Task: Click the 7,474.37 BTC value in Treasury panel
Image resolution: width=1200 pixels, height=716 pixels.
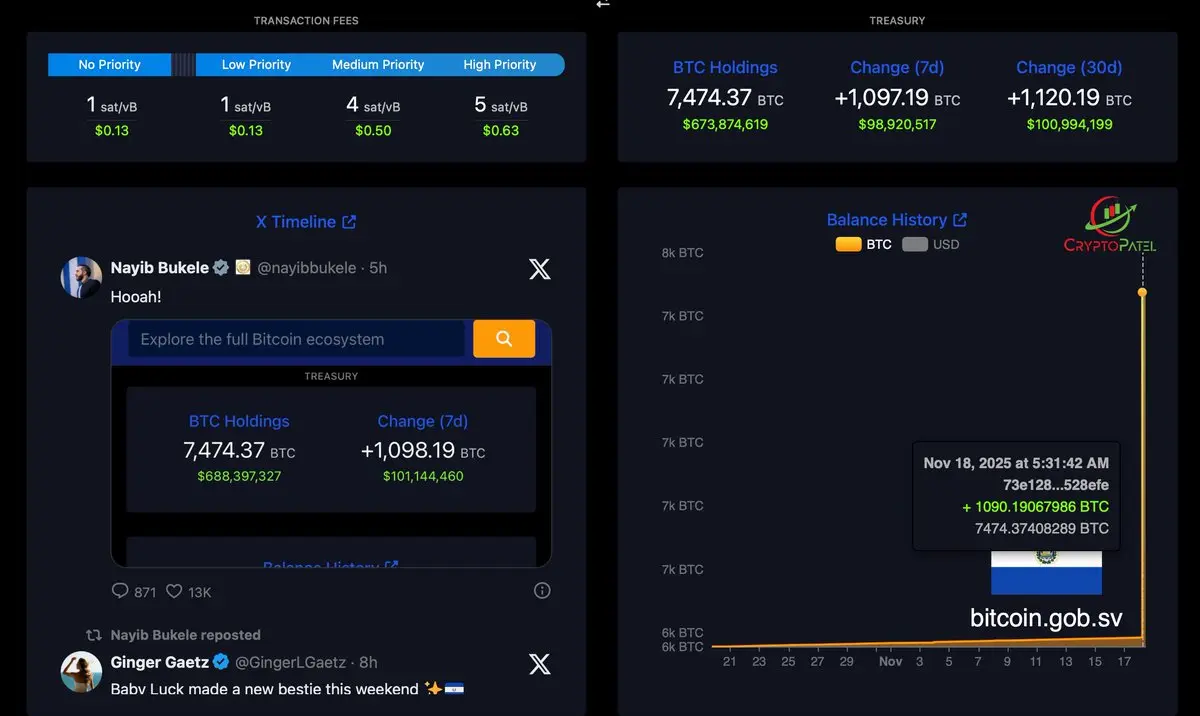Action: (725, 98)
